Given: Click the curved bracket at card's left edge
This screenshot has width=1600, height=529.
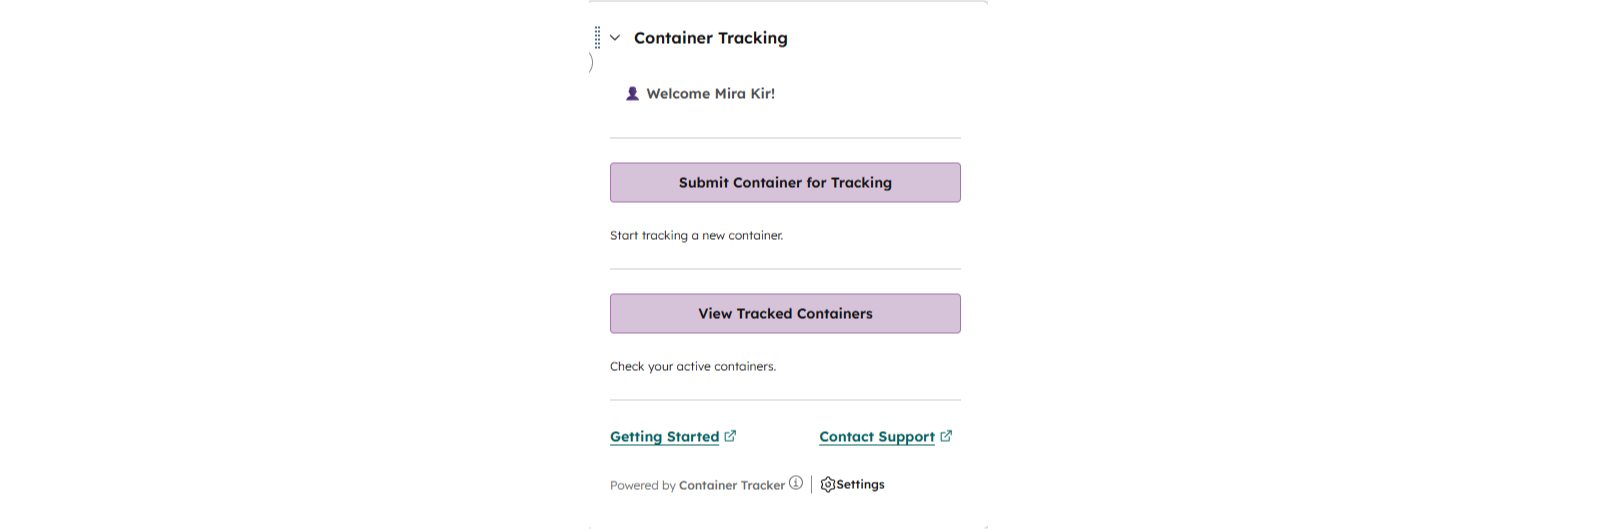Looking at the screenshot, I should coord(591,62).
